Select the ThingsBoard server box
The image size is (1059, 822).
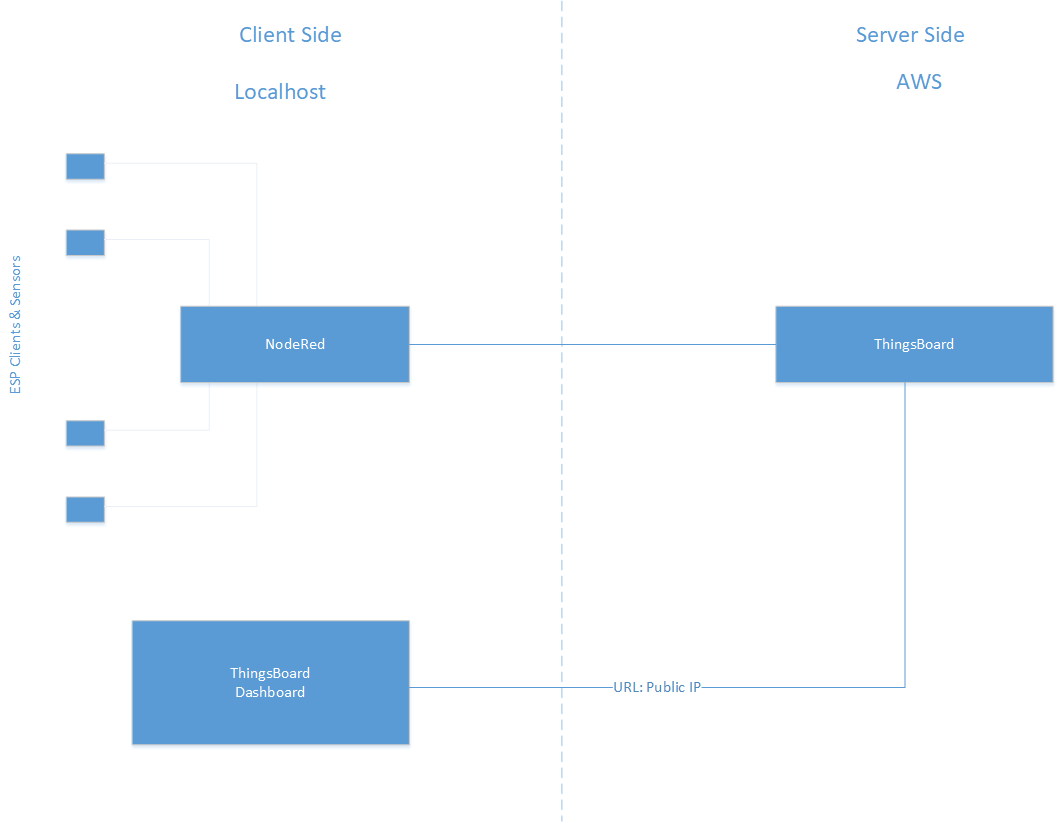914,344
